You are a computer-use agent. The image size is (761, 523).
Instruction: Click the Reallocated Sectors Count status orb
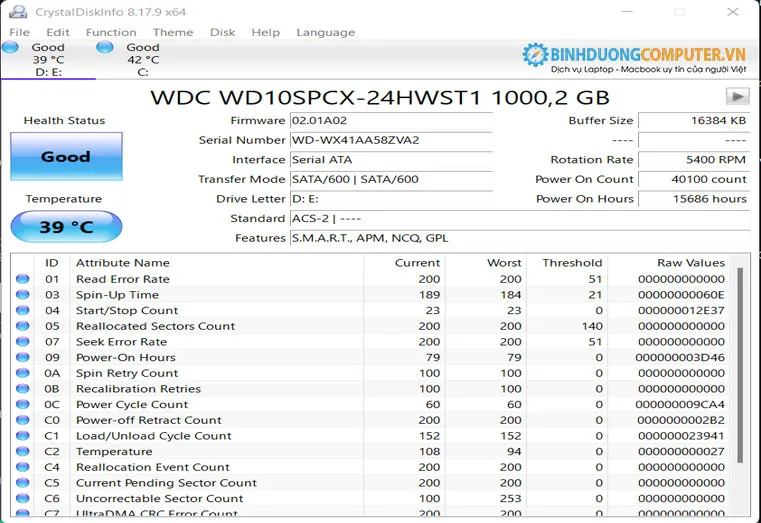23,326
